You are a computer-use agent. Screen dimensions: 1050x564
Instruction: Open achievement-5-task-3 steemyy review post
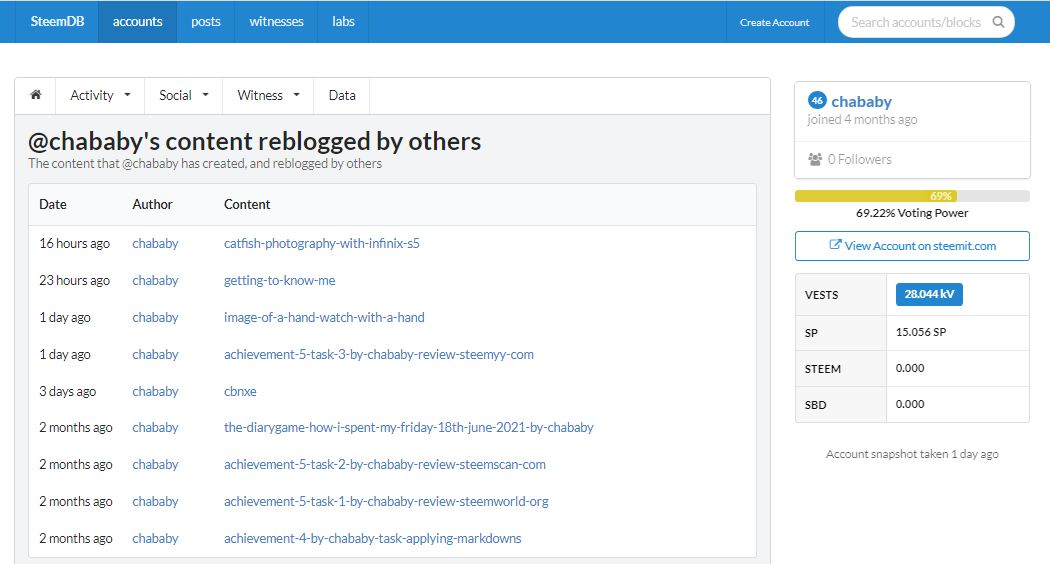(378, 354)
